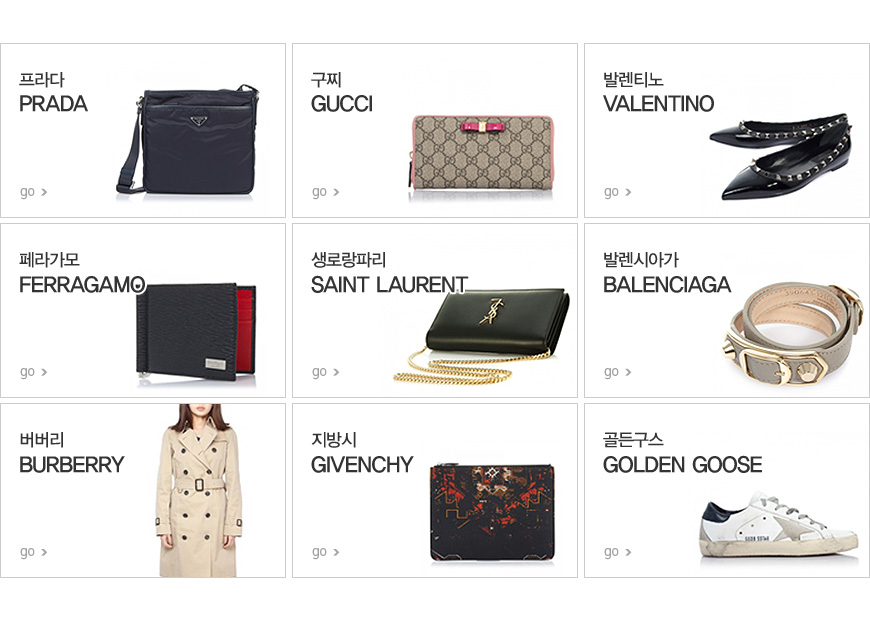
Task: Click the BALENCIAGA brand title
Action: coord(667,285)
